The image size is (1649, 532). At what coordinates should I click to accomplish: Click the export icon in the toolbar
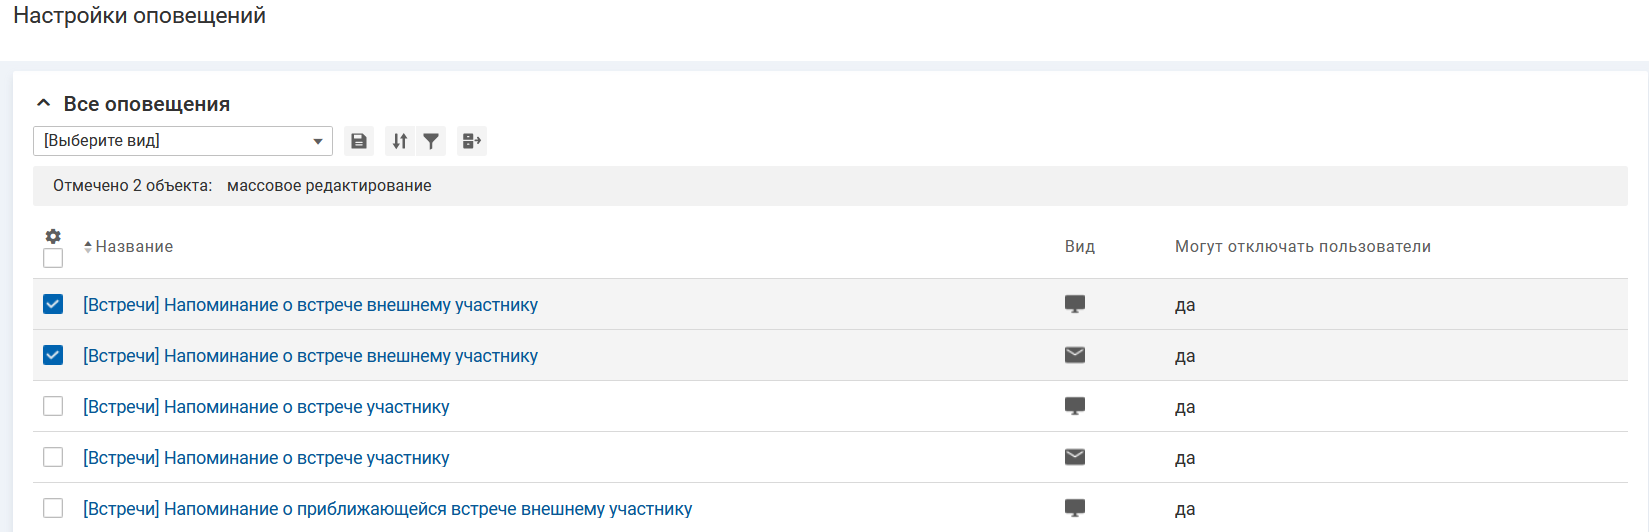click(471, 141)
